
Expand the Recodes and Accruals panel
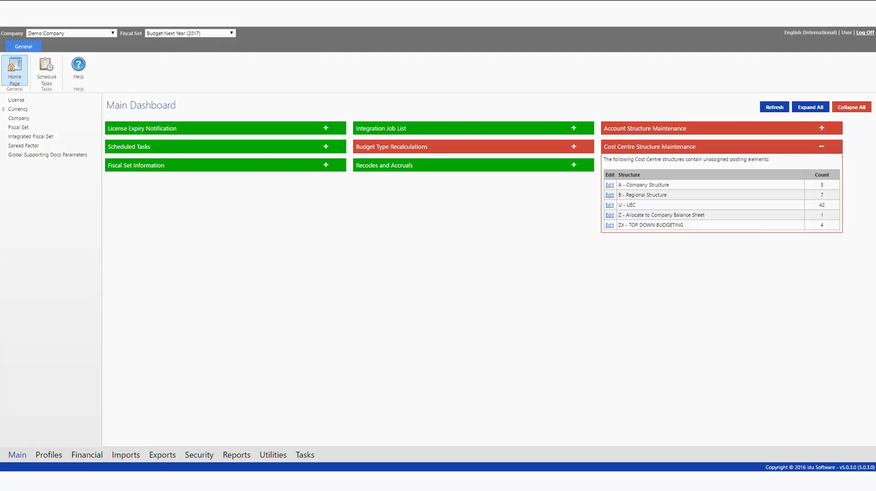pos(573,165)
